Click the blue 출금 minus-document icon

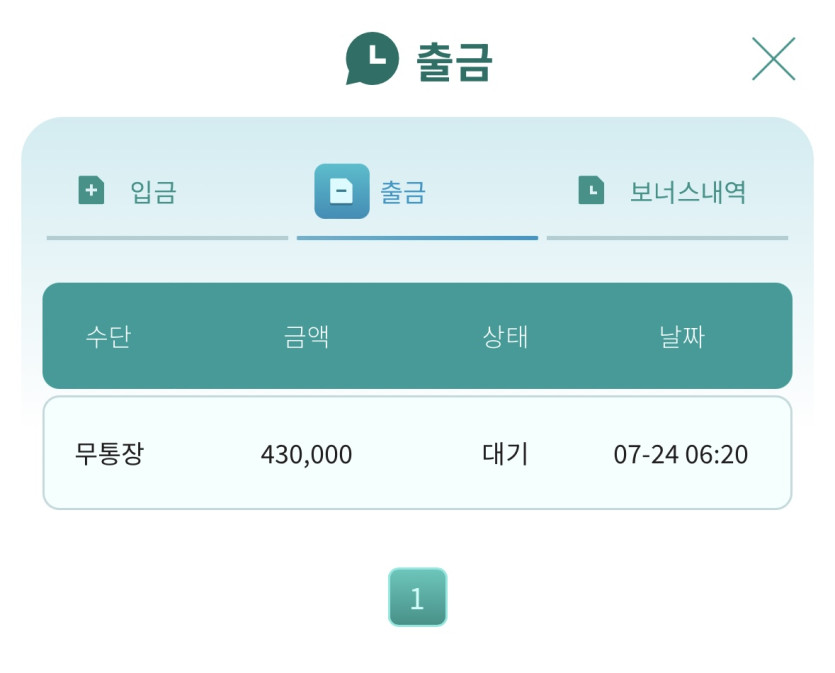point(342,191)
